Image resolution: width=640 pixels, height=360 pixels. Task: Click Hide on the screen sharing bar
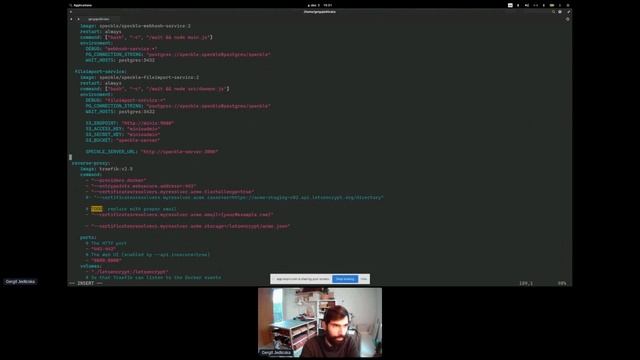click(364, 279)
